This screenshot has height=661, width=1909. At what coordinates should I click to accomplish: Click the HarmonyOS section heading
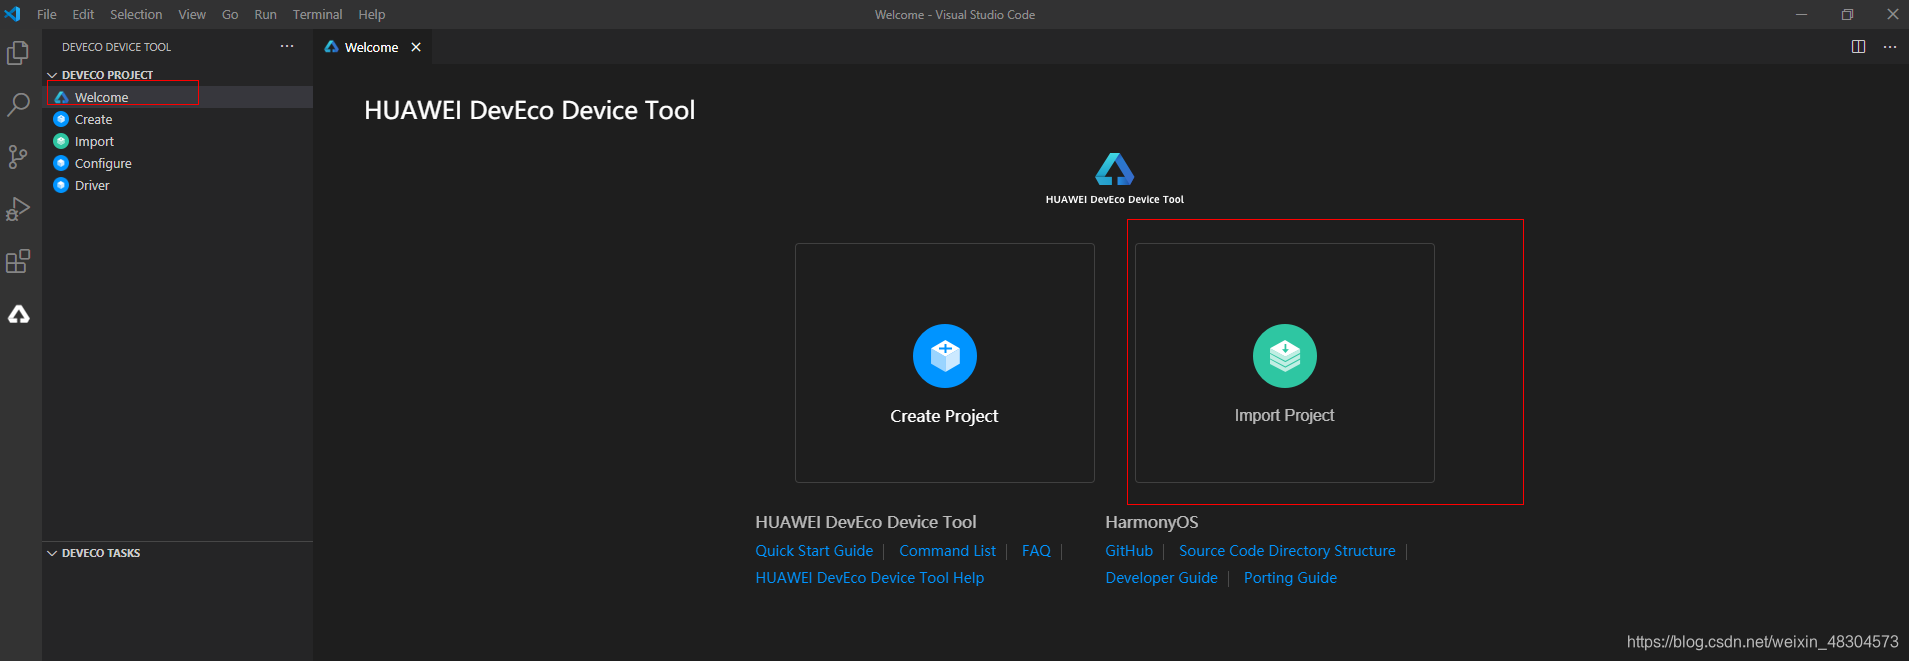(1151, 522)
